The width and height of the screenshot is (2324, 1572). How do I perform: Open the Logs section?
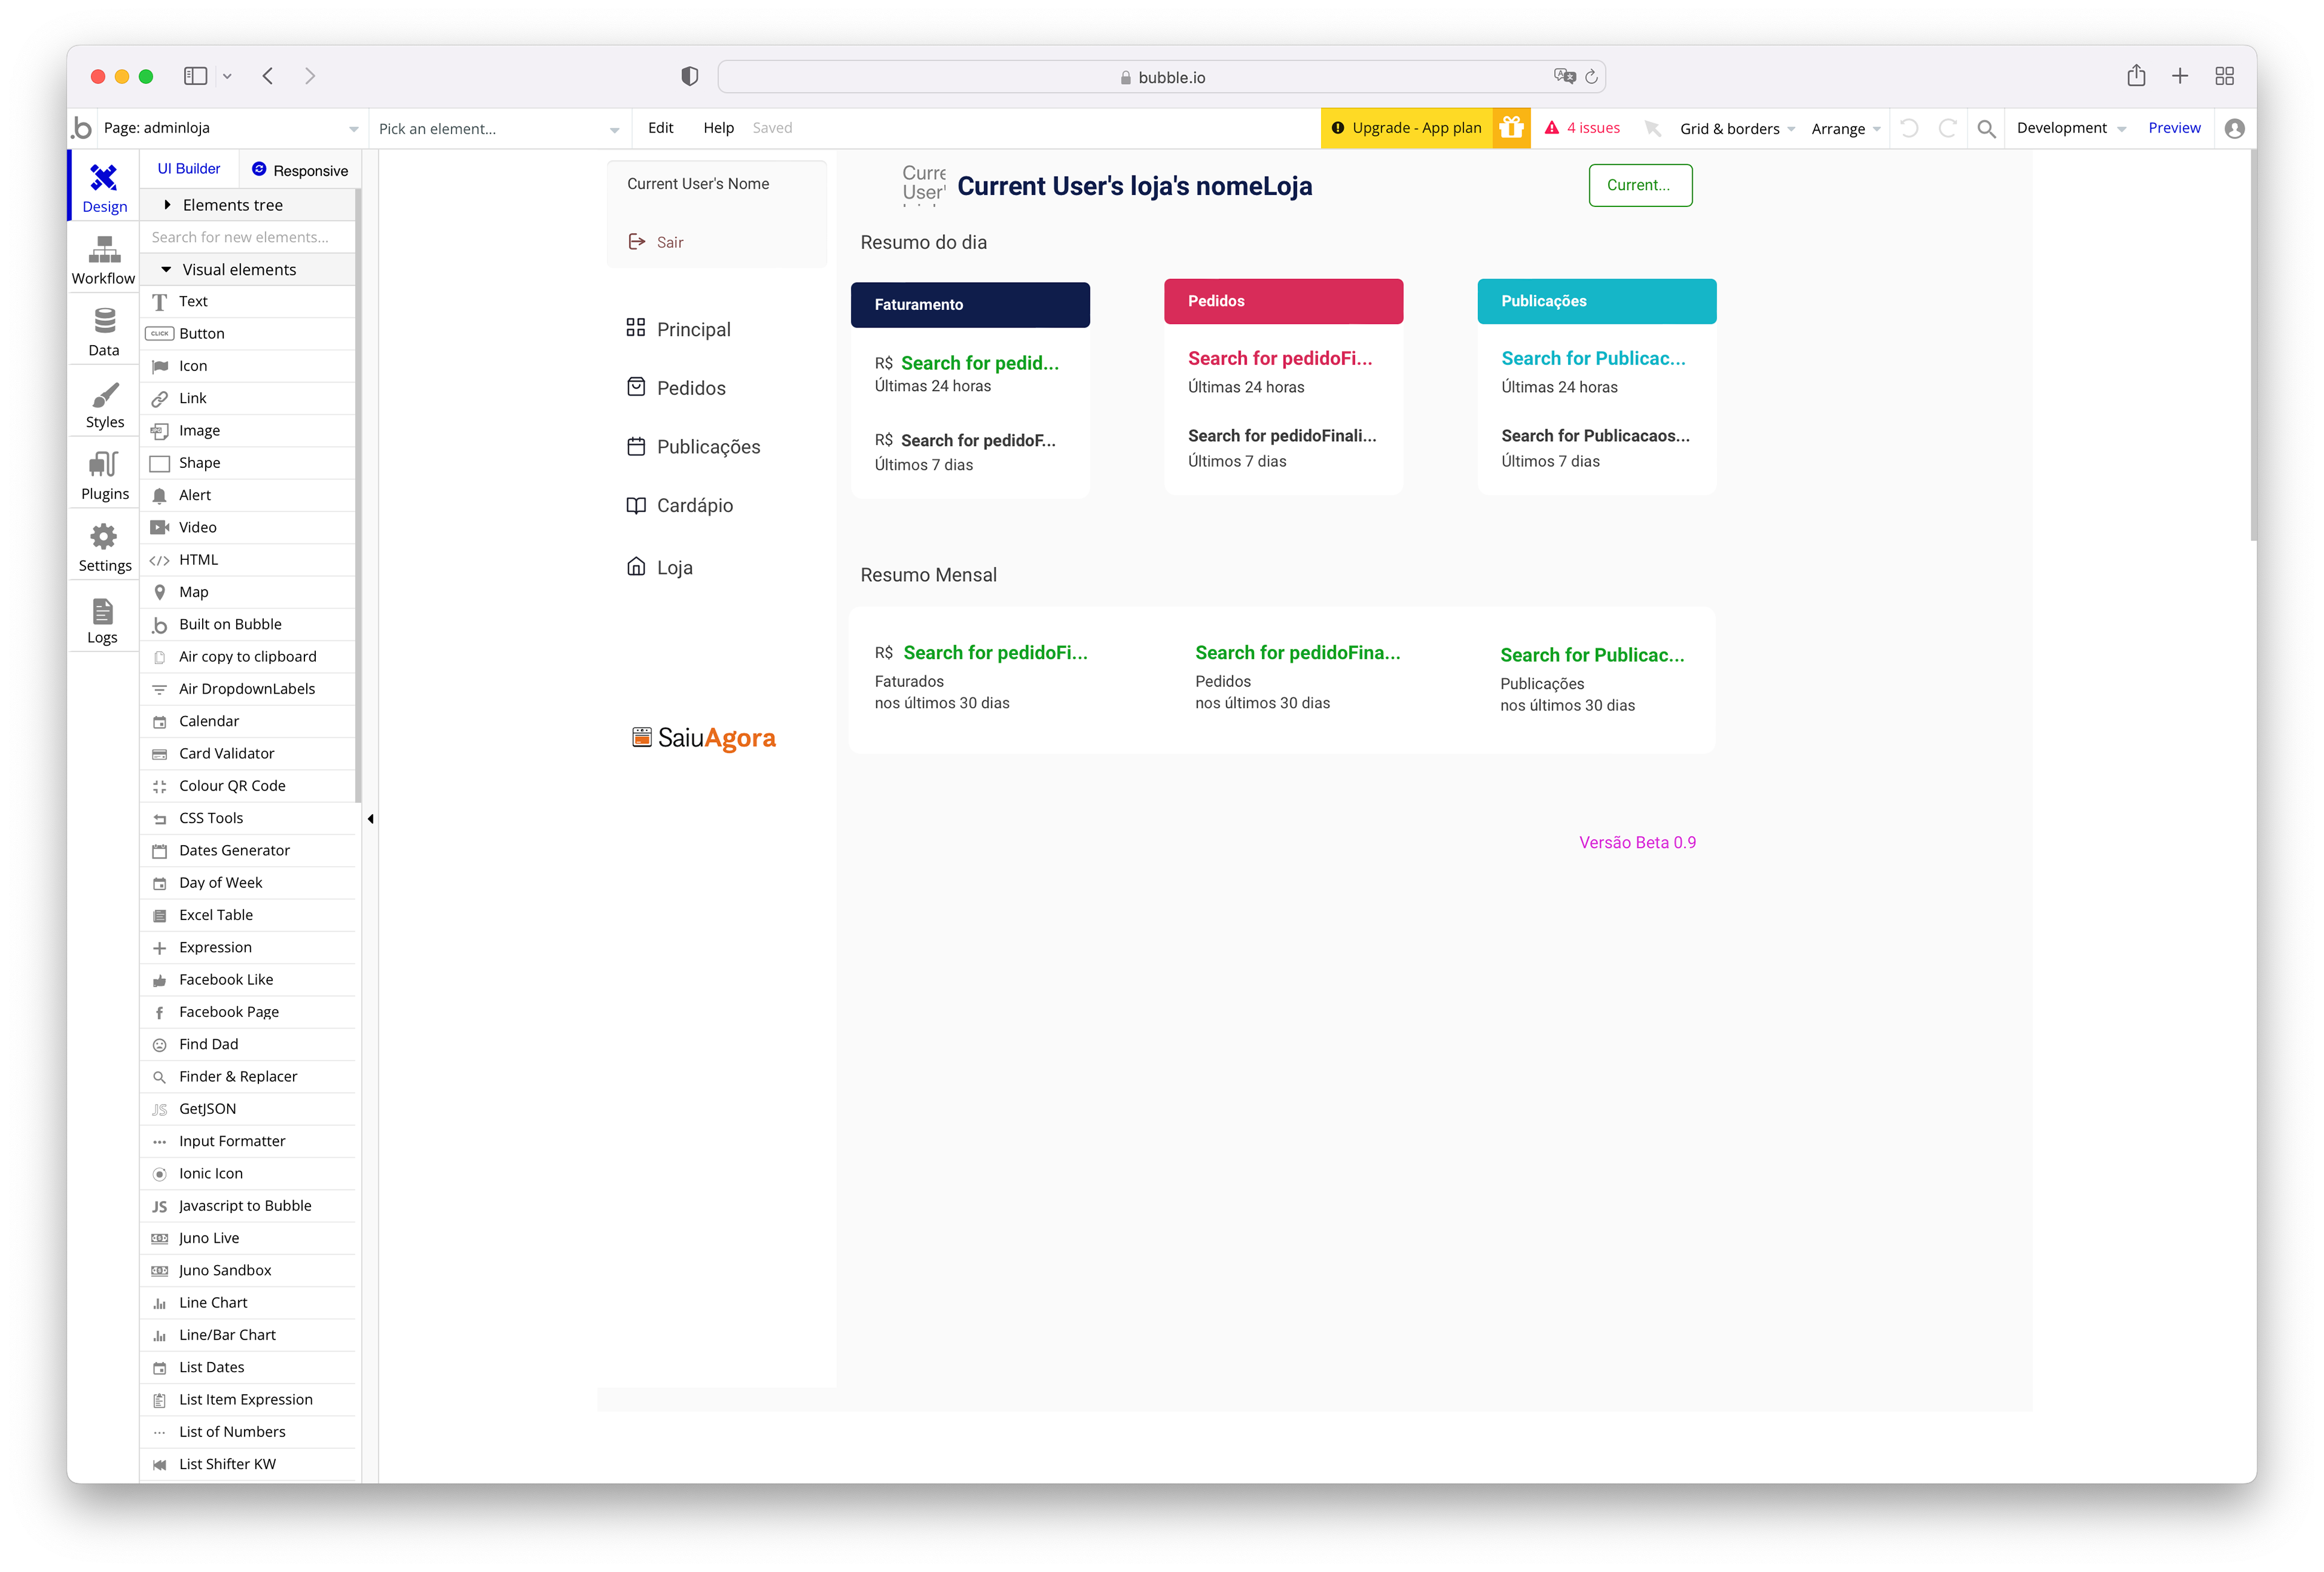point(104,620)
